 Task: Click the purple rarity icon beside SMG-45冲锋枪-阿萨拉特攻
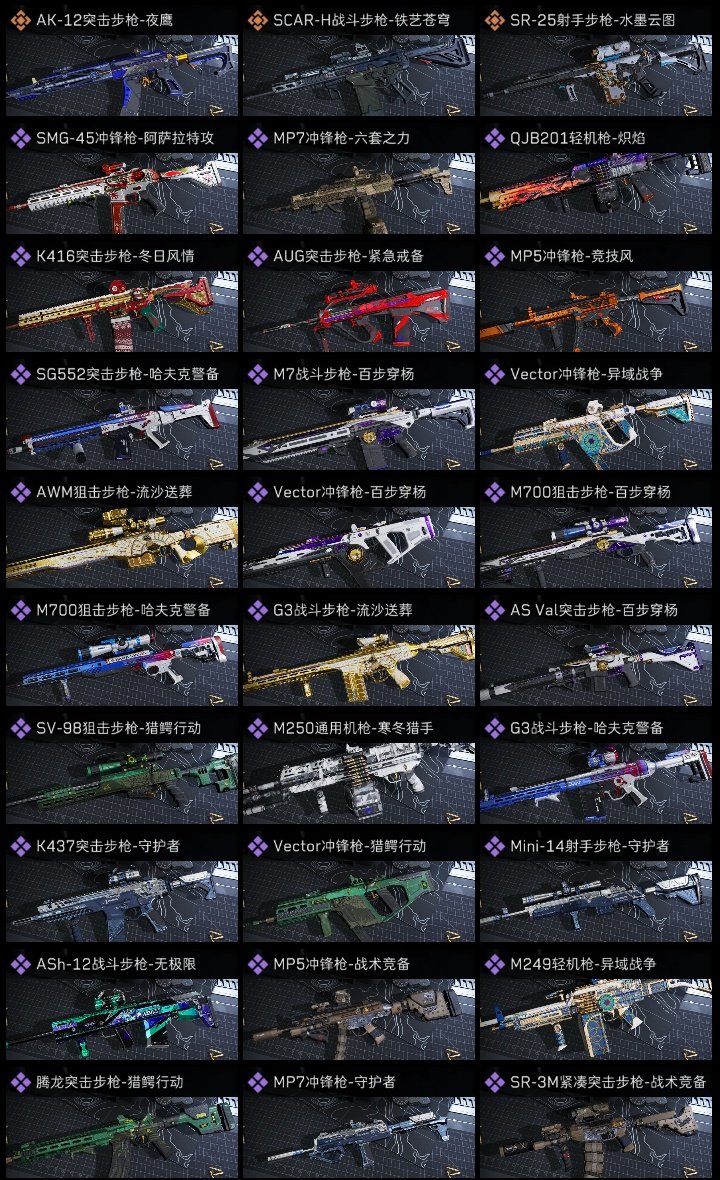20,138
